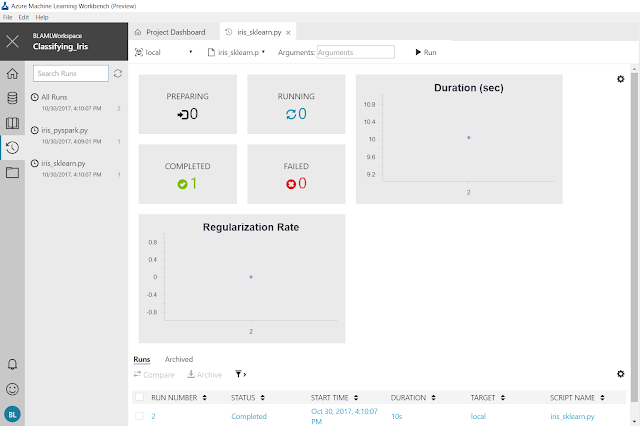640x426 pixels.
Task: Click the Compare button
Action: [x=154, y=375]
